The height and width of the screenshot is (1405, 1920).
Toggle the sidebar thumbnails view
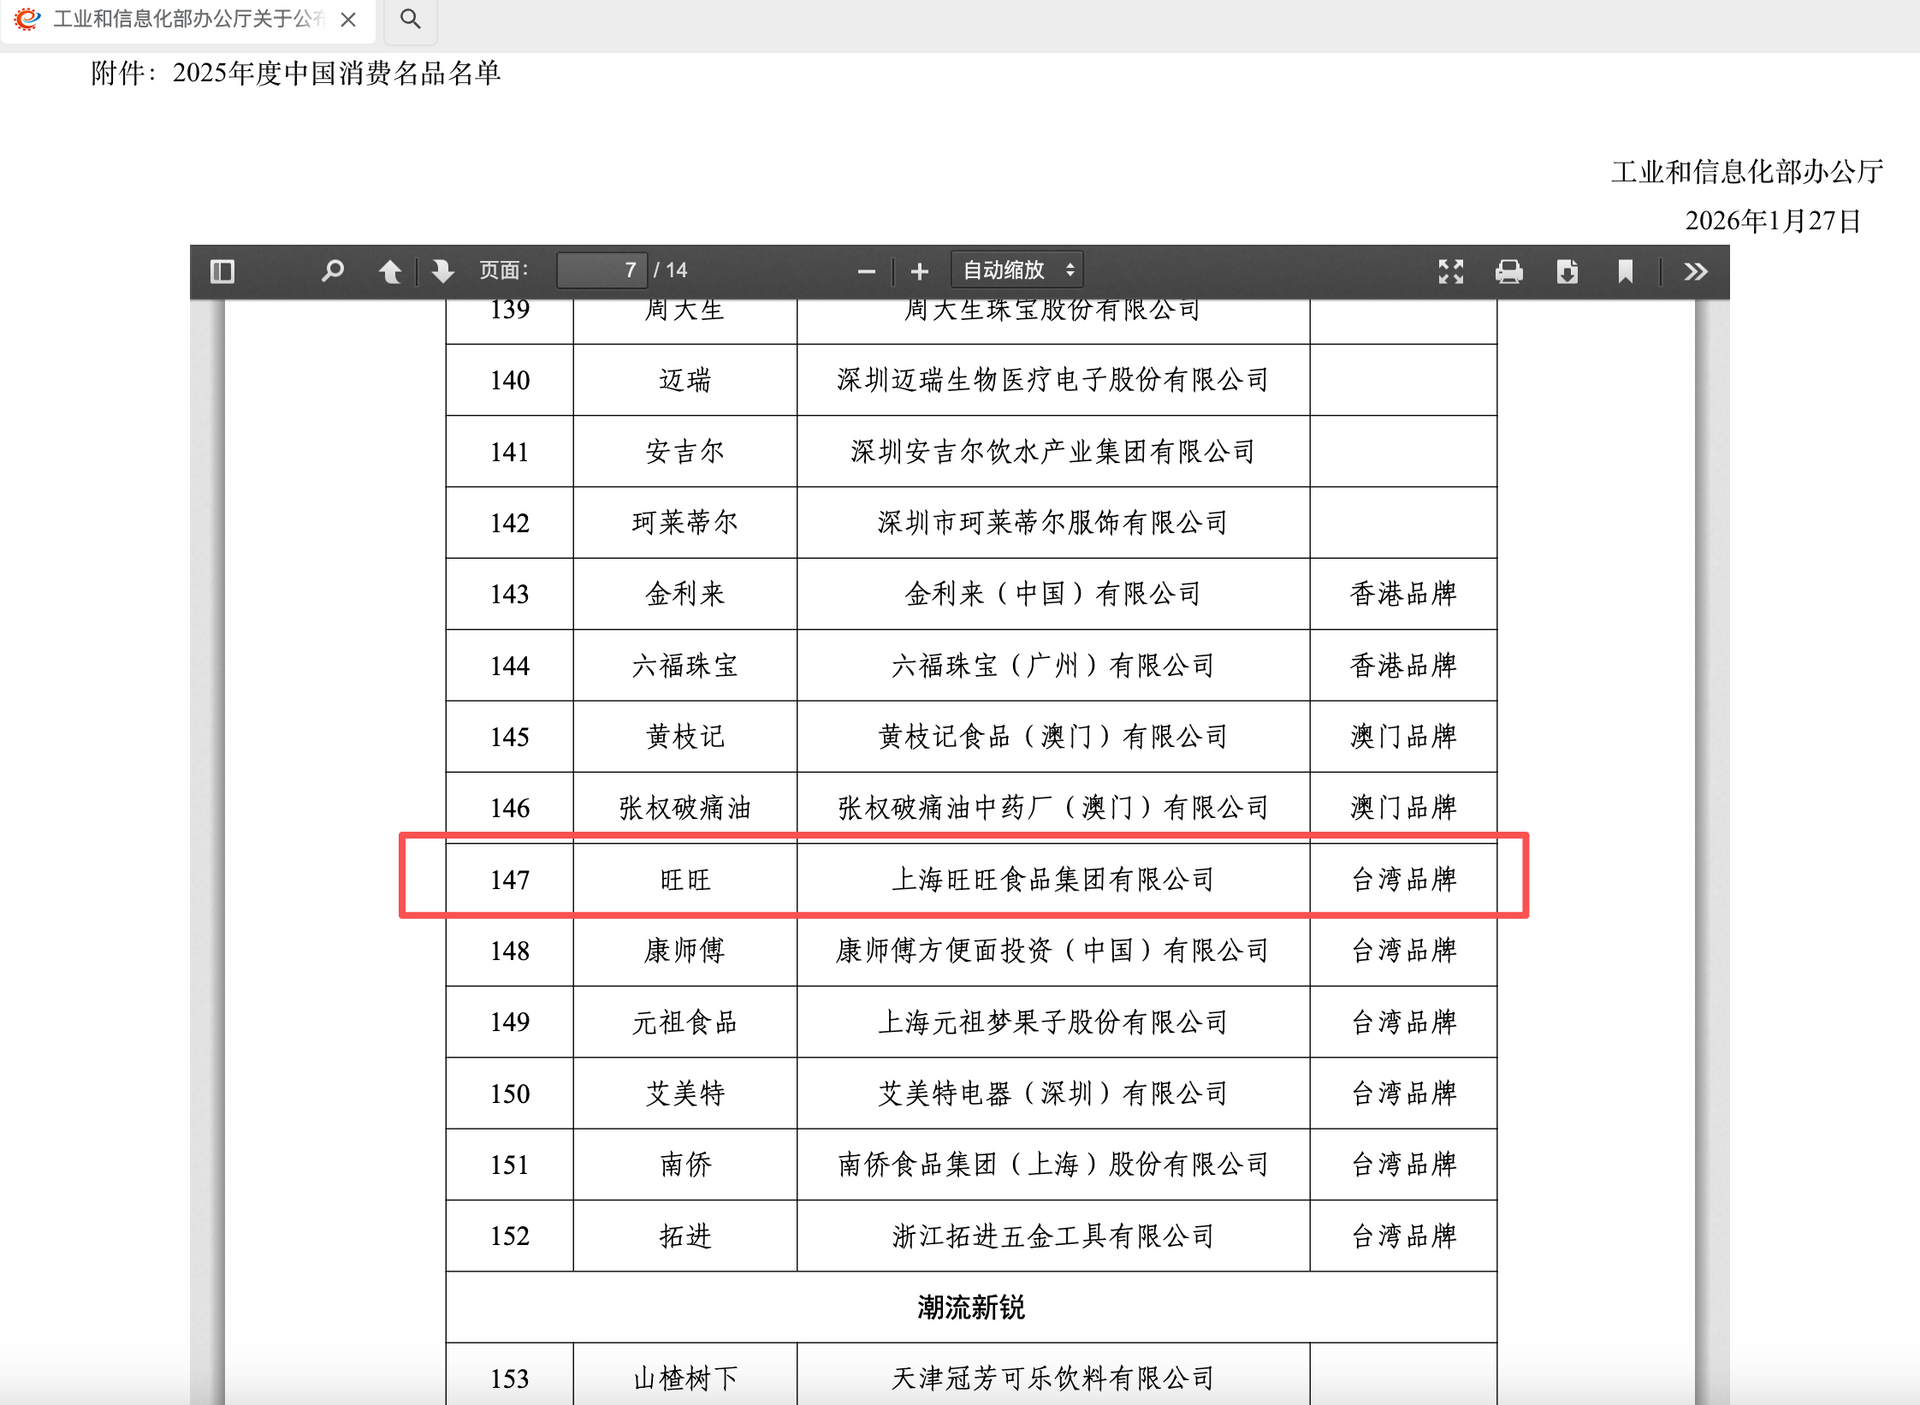click(x=222, y=270)
